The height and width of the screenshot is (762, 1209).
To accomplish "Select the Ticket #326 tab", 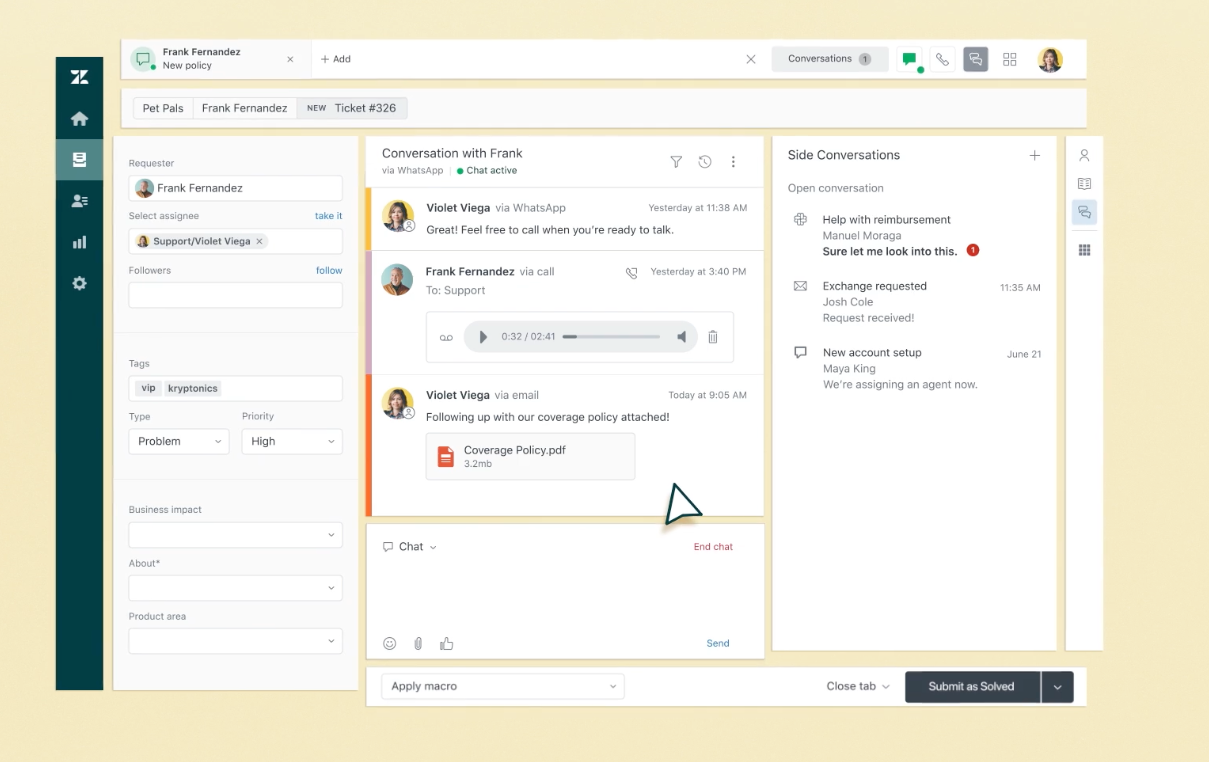I will pyautogui.click(x=352, y=108).
